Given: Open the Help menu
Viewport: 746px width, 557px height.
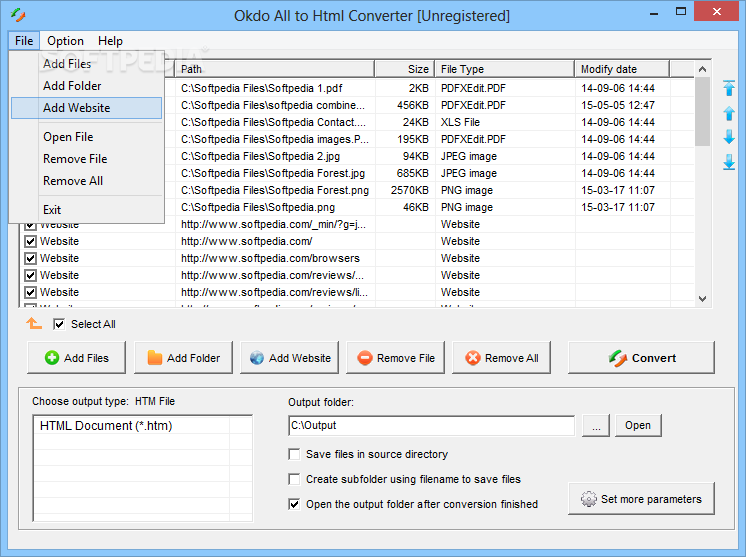Looking at the screenshot, I should (x=110, y=41).
